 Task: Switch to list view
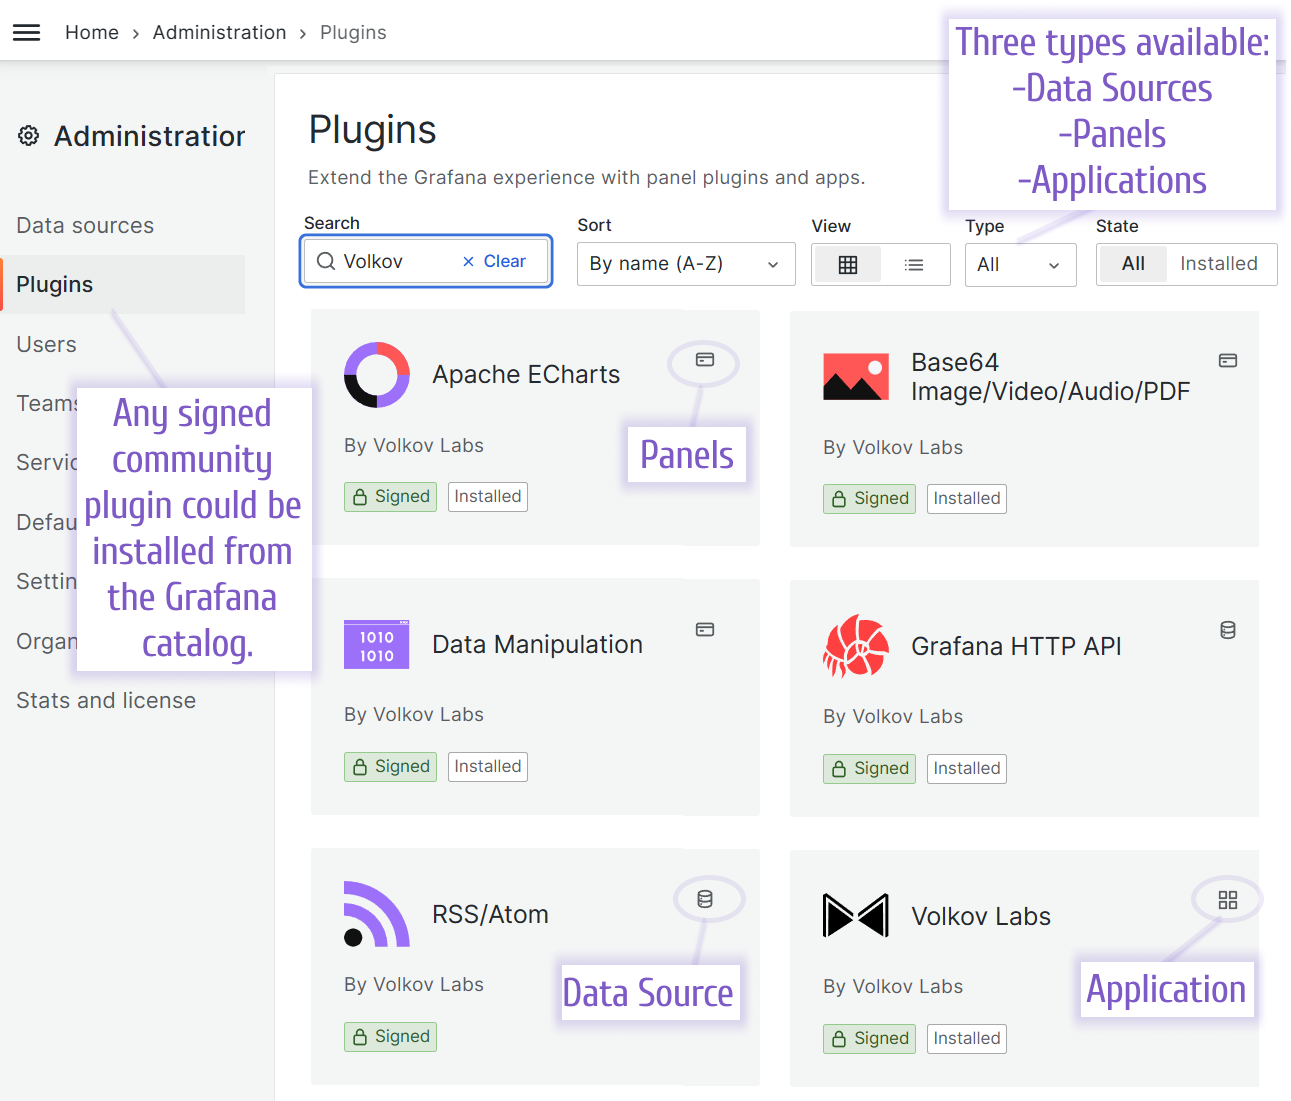click(914, 265)
